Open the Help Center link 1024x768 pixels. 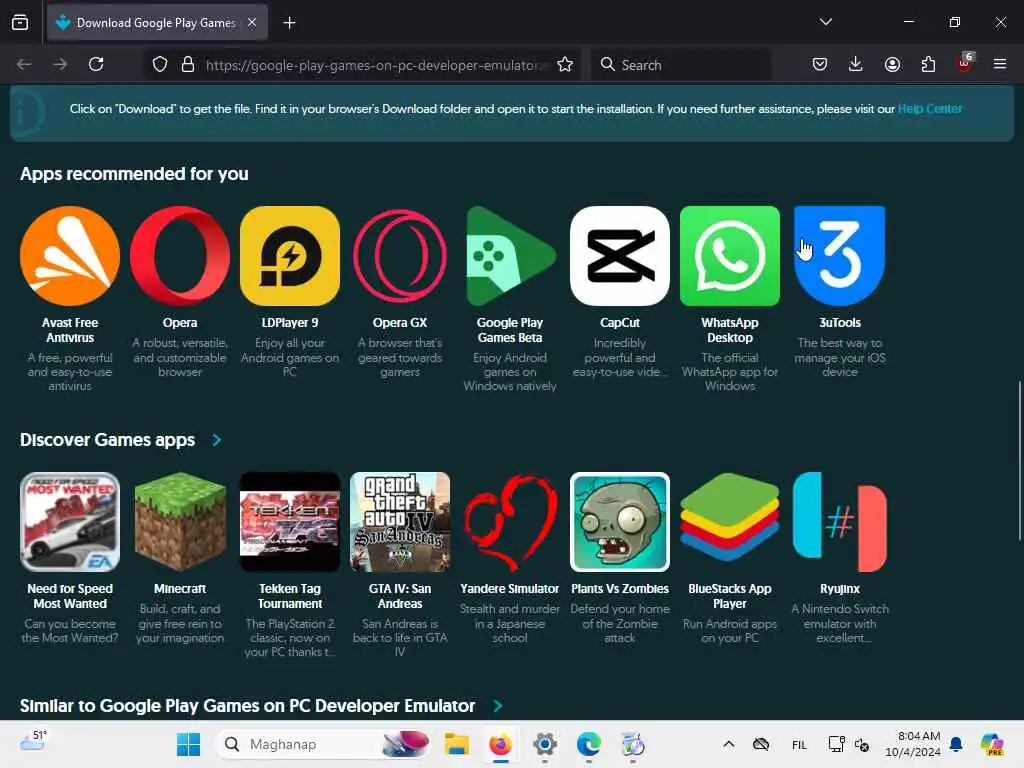929,108
